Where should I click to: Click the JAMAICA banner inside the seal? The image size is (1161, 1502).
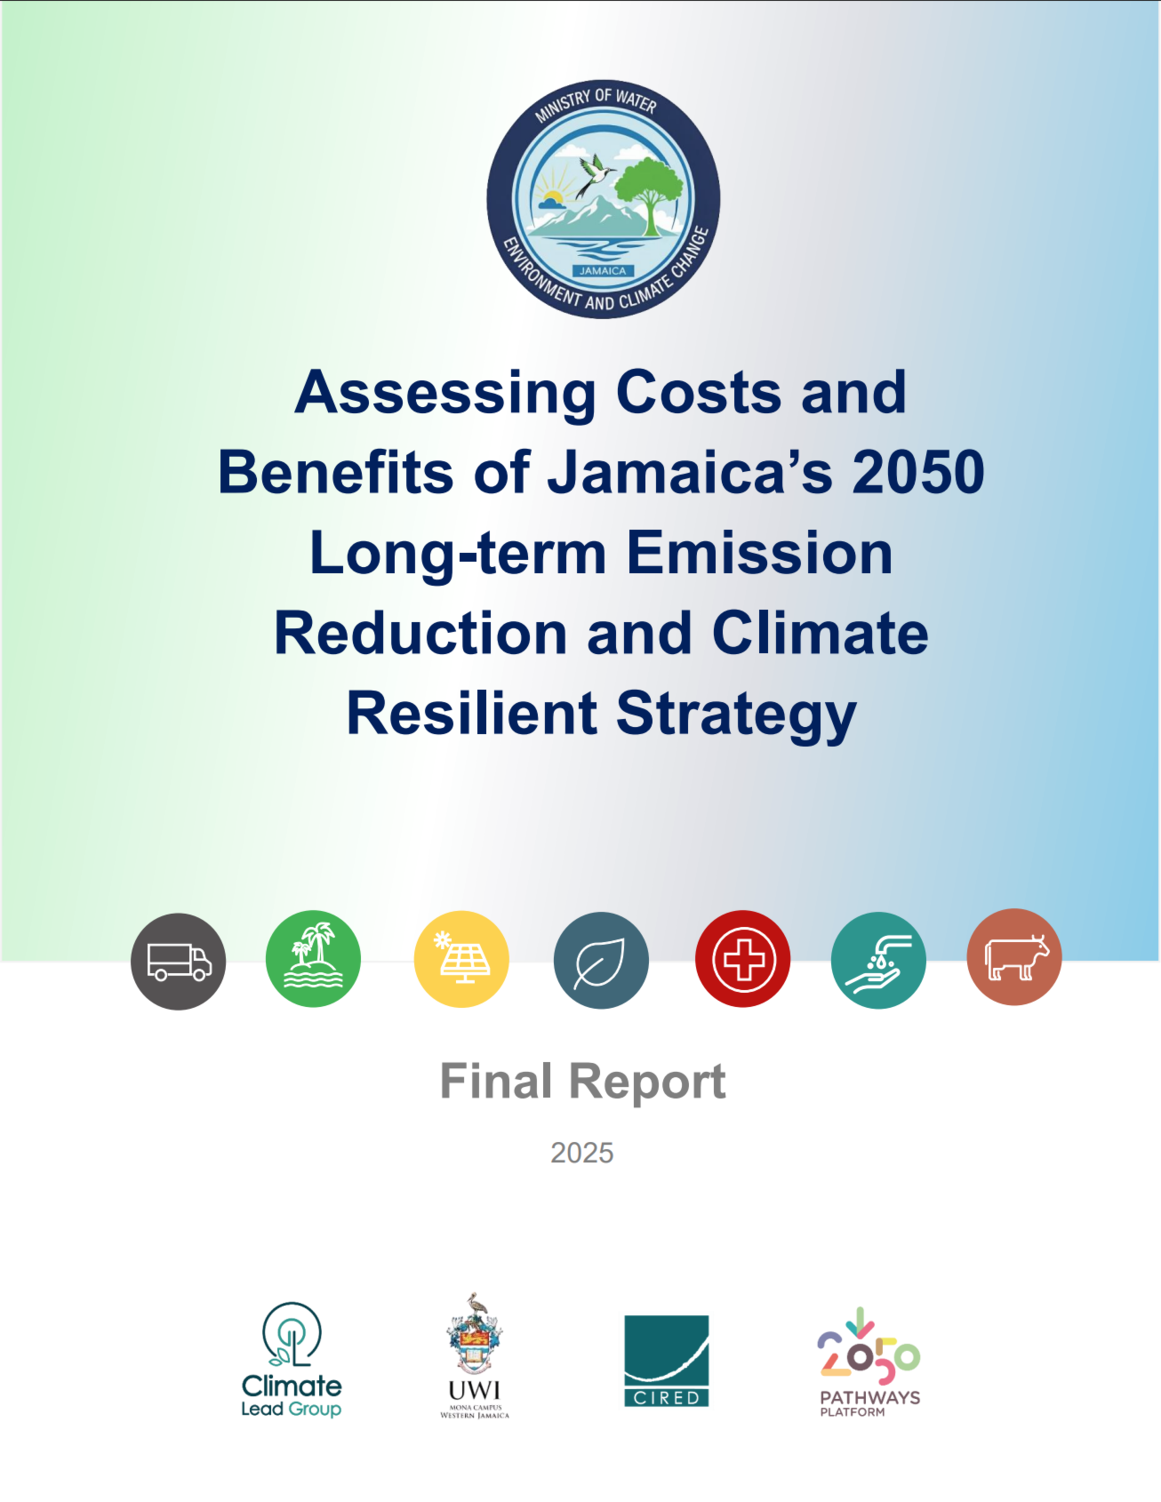(x=602, y=270)
